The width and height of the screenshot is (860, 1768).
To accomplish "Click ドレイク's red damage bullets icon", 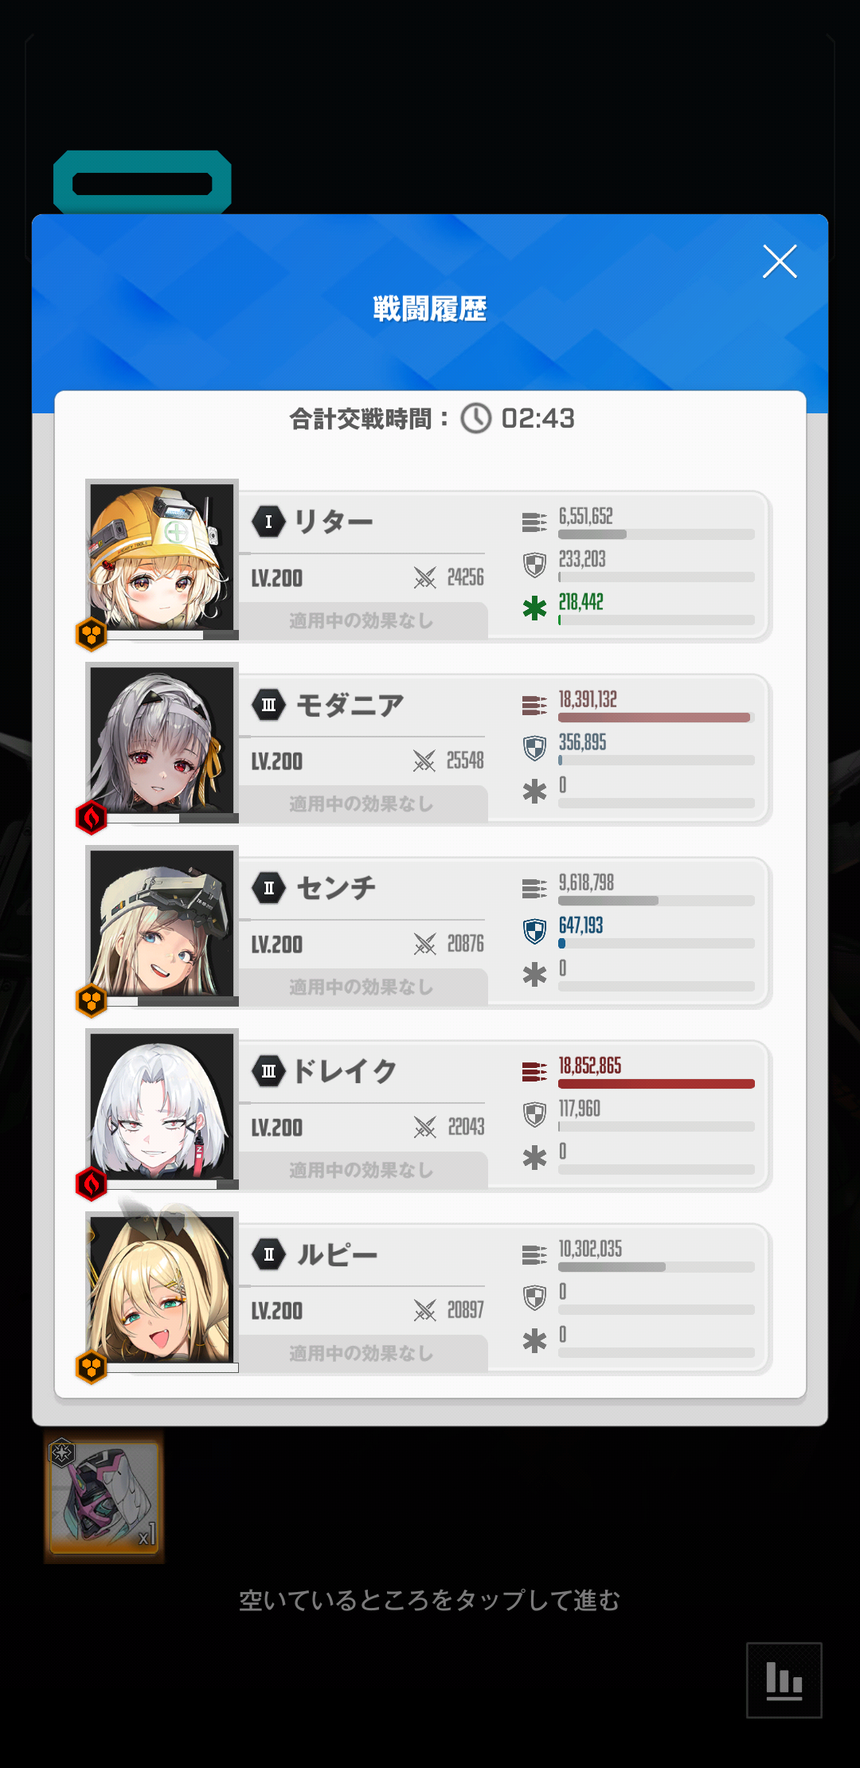I will 534,1072.
